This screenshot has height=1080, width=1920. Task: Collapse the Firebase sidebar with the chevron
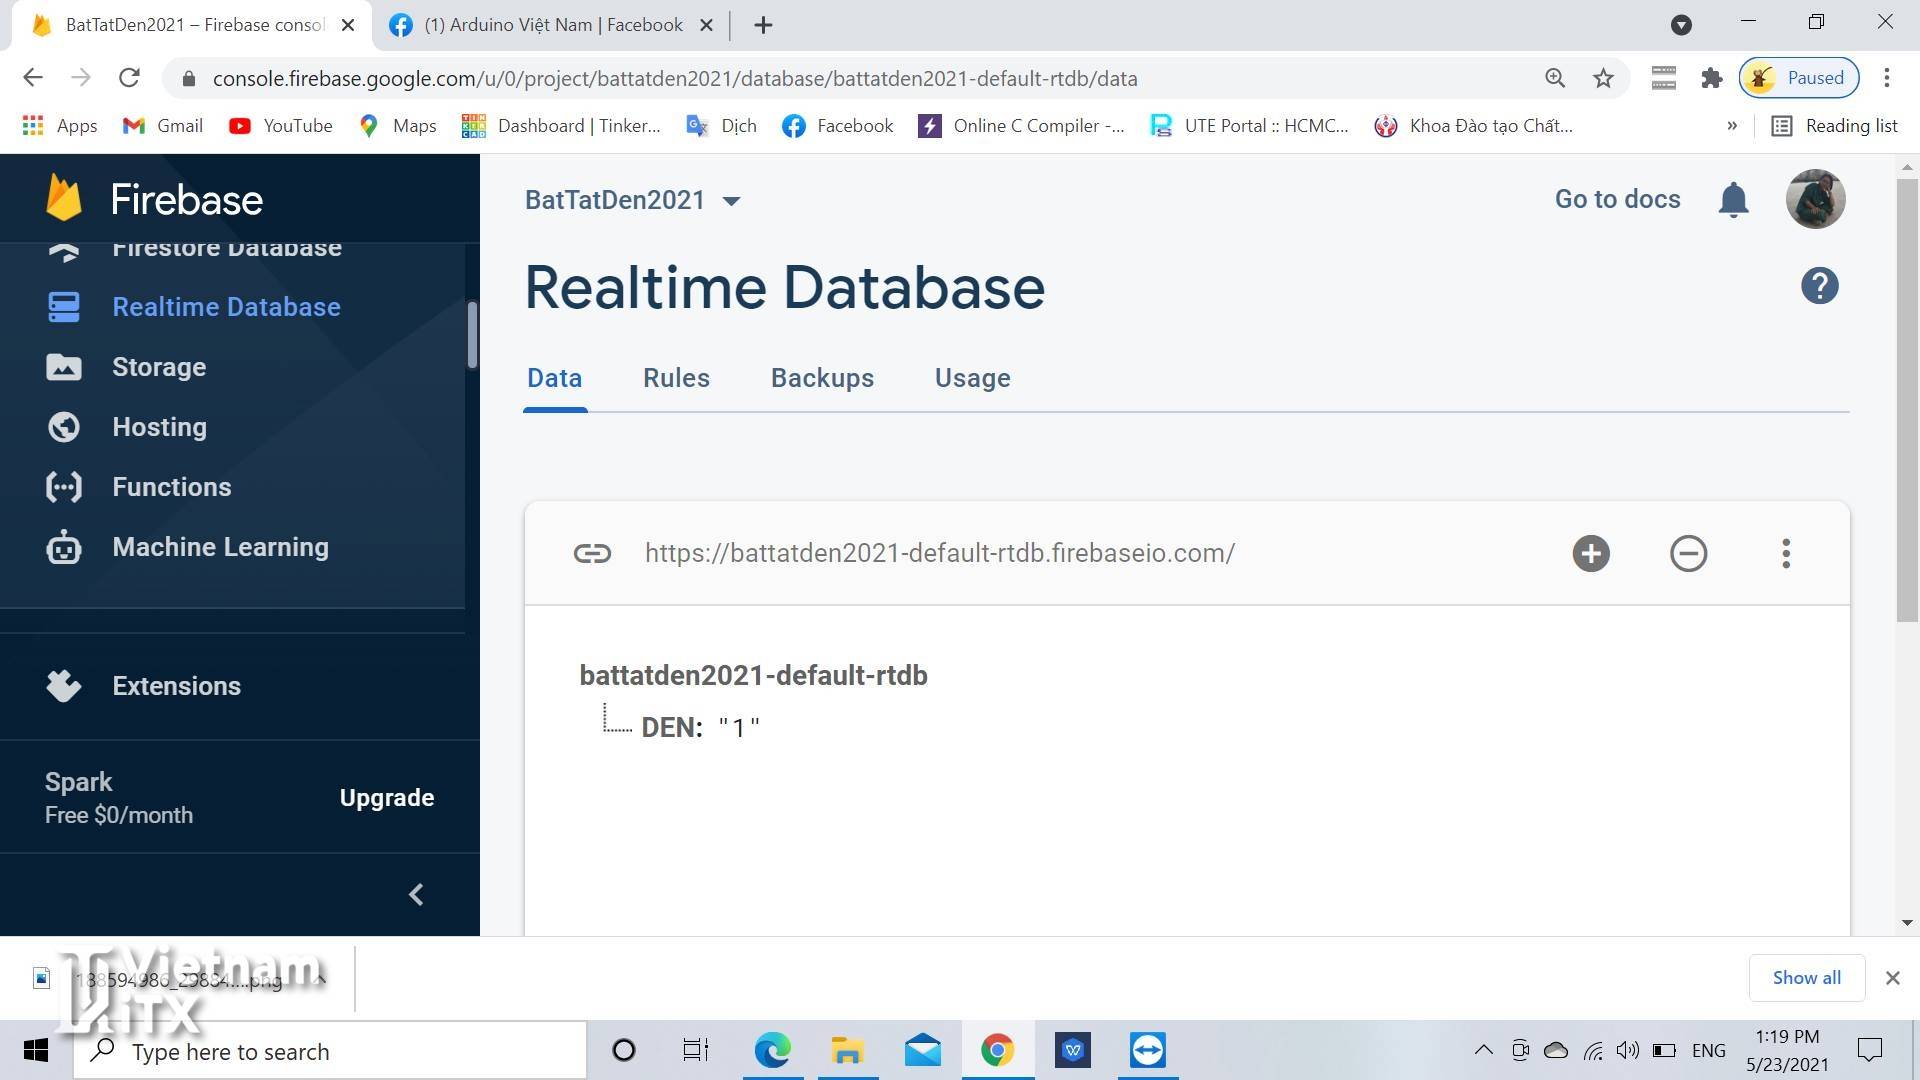pyautogui.click(x=416, y=894)
